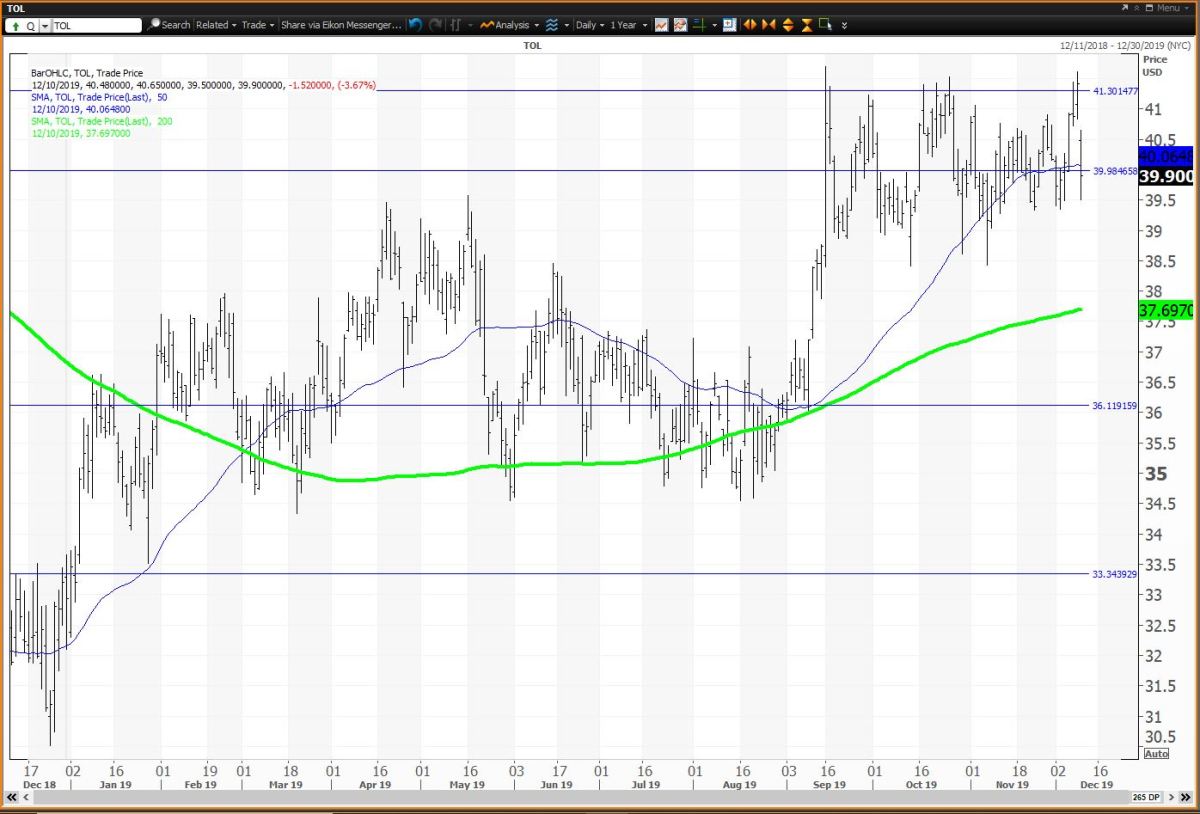This screenshot has height=814, width=1200.
Task: Click the TOL symbol input field
Action: [95, 25]
